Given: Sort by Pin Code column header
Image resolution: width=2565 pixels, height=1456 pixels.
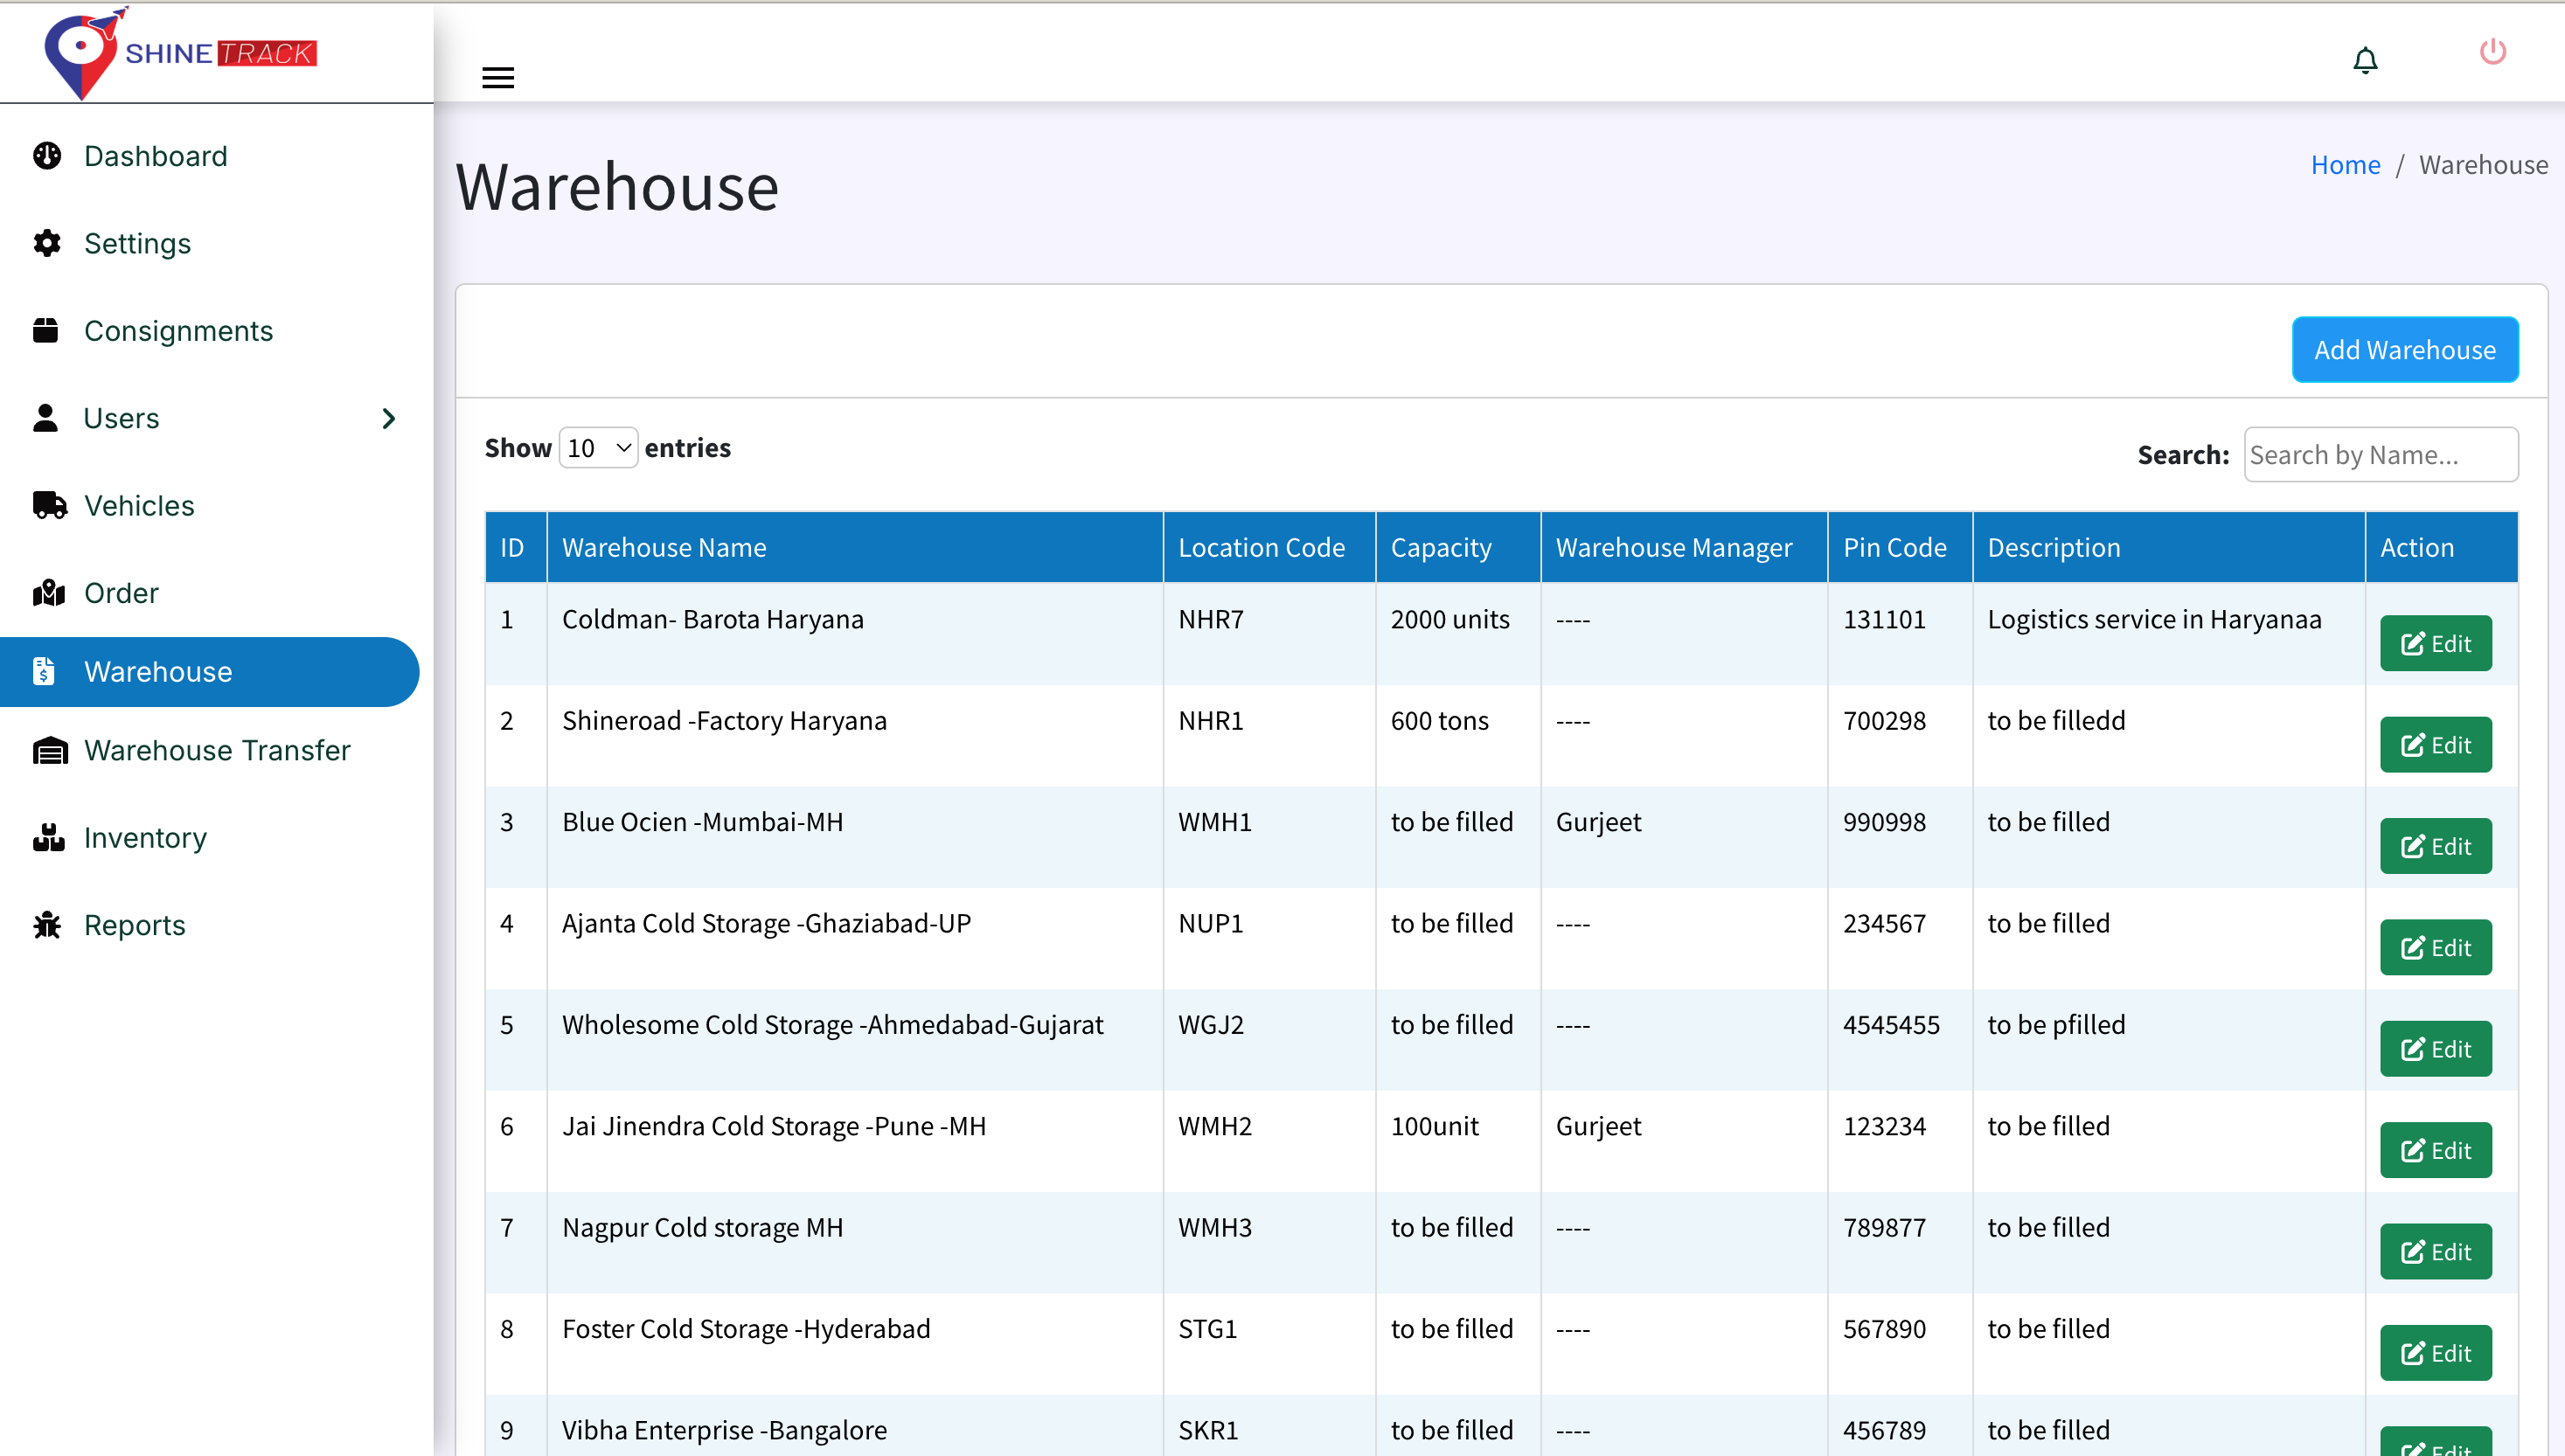Looking at the screenshot, I should click(x=1899, y=547).
